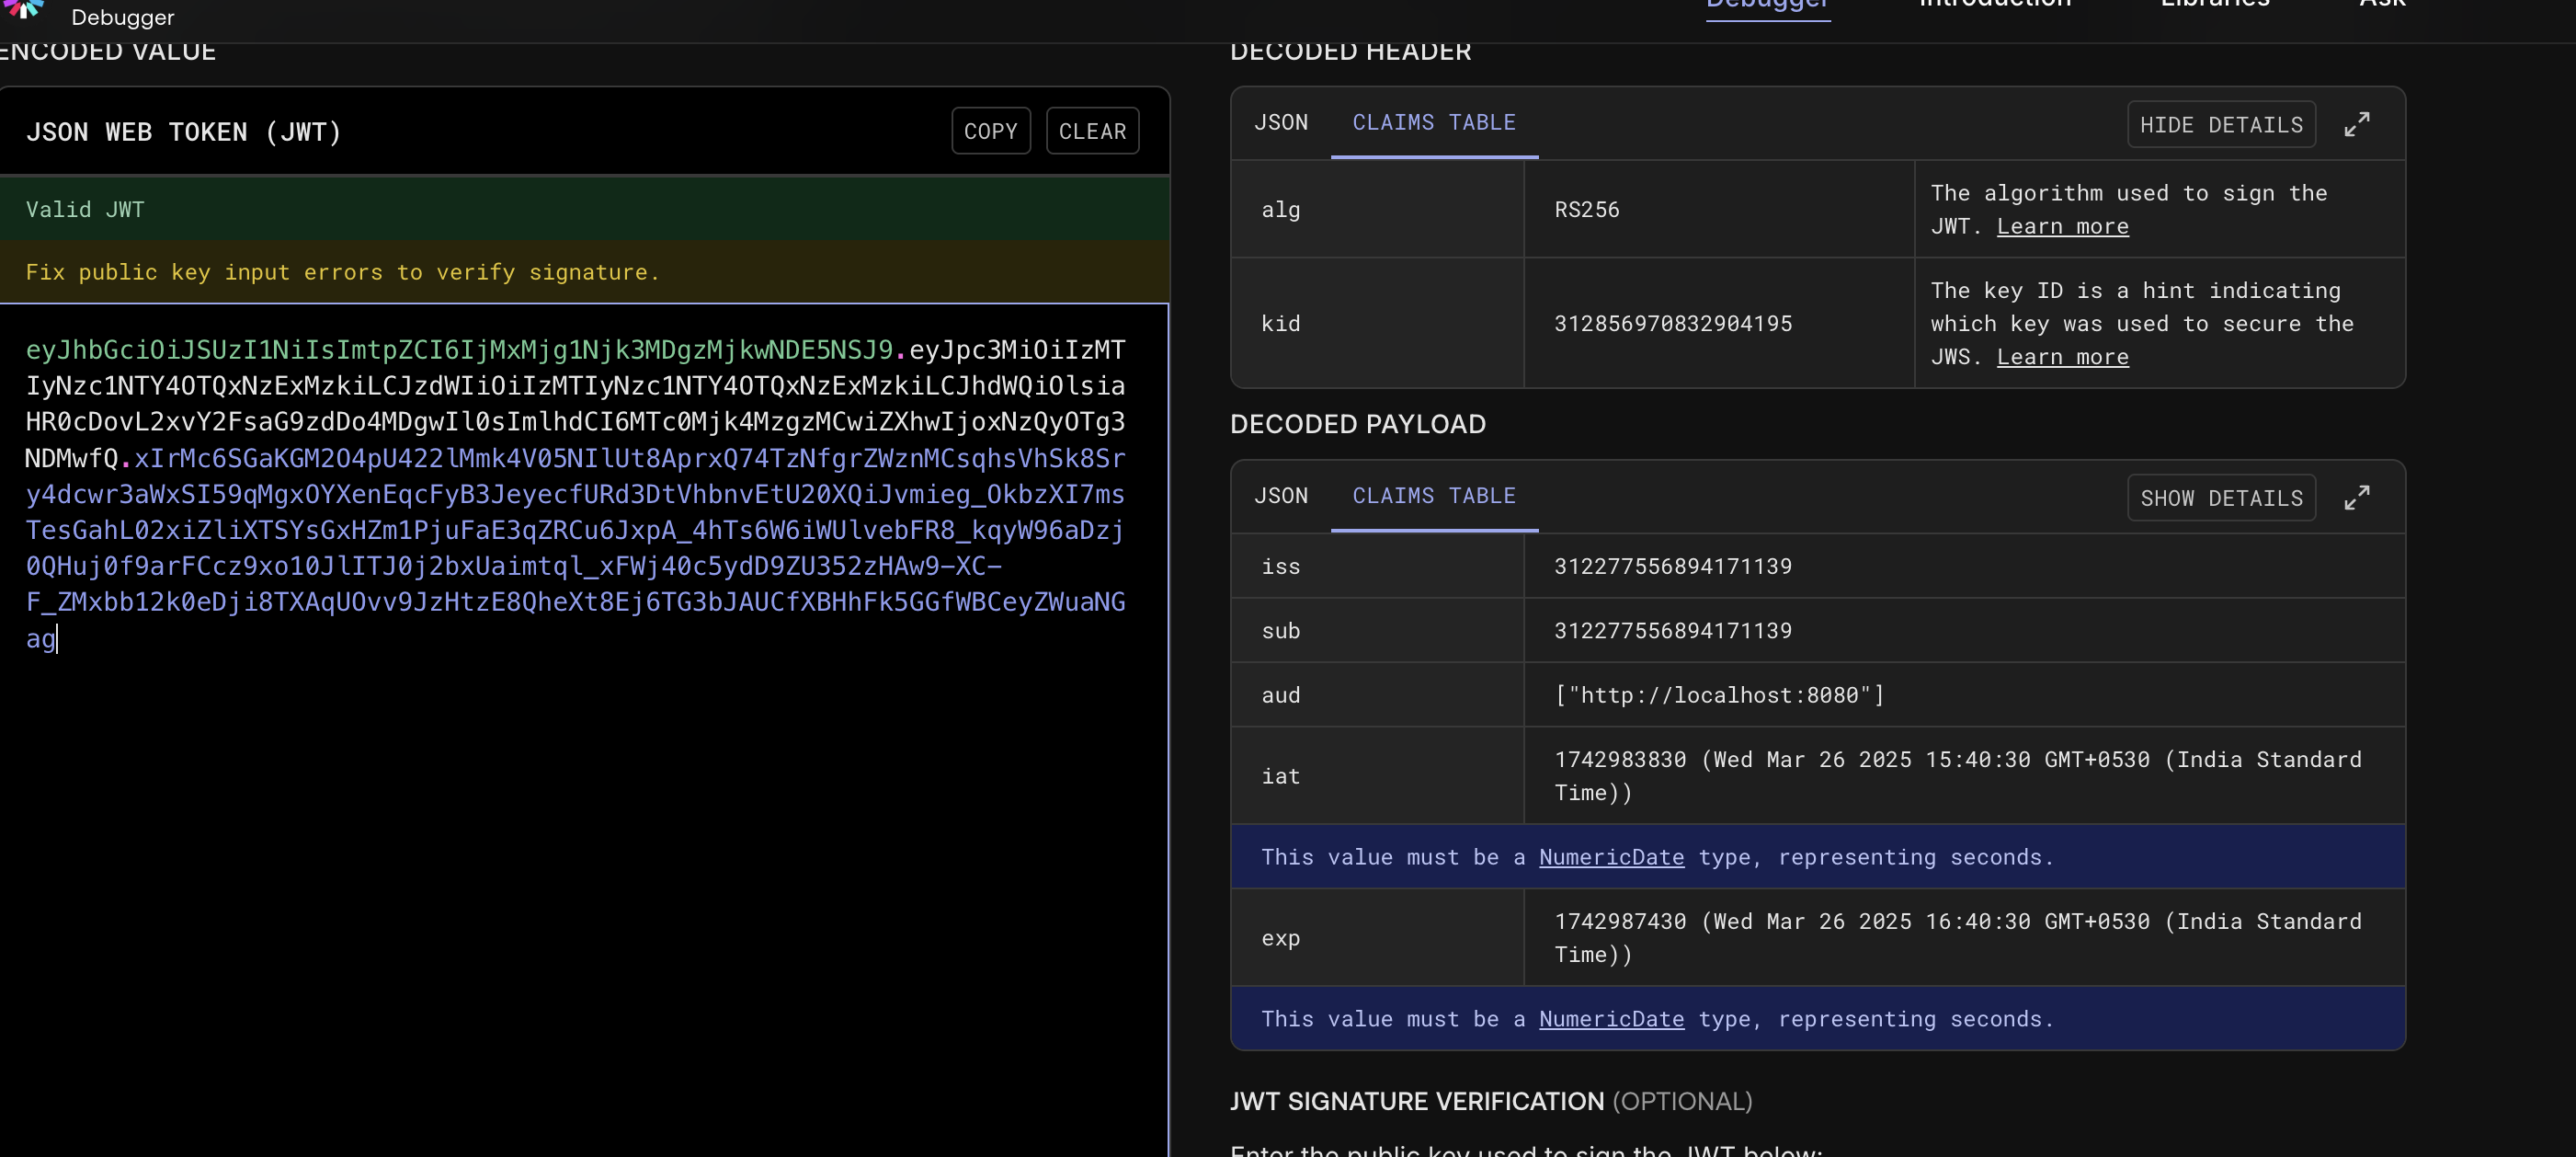Click the kid value 312856970832904195
The image size is (2576, 1157).
click(x=1672, y=324)
